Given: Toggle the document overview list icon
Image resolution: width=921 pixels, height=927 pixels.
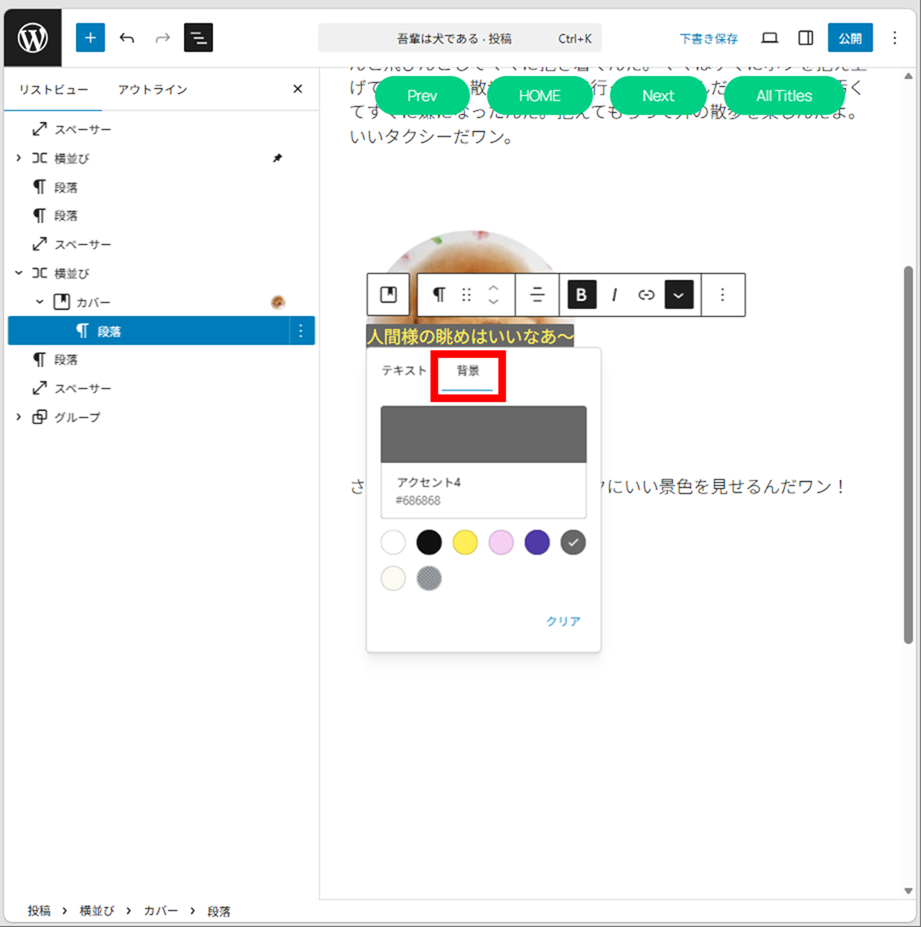Looking at the screenshot, I should (198, 38).
